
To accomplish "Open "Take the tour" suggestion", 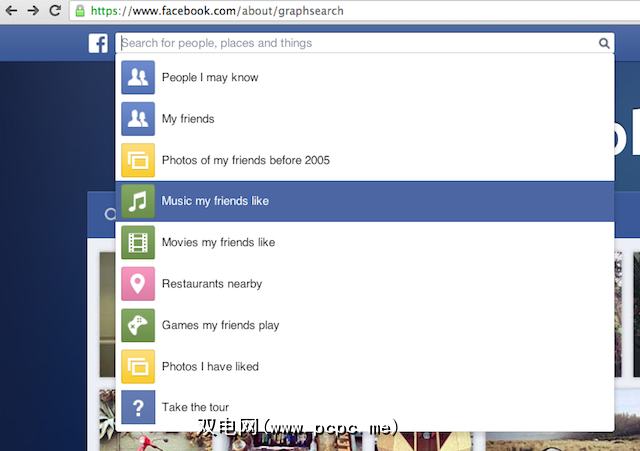I will [365, 407].
